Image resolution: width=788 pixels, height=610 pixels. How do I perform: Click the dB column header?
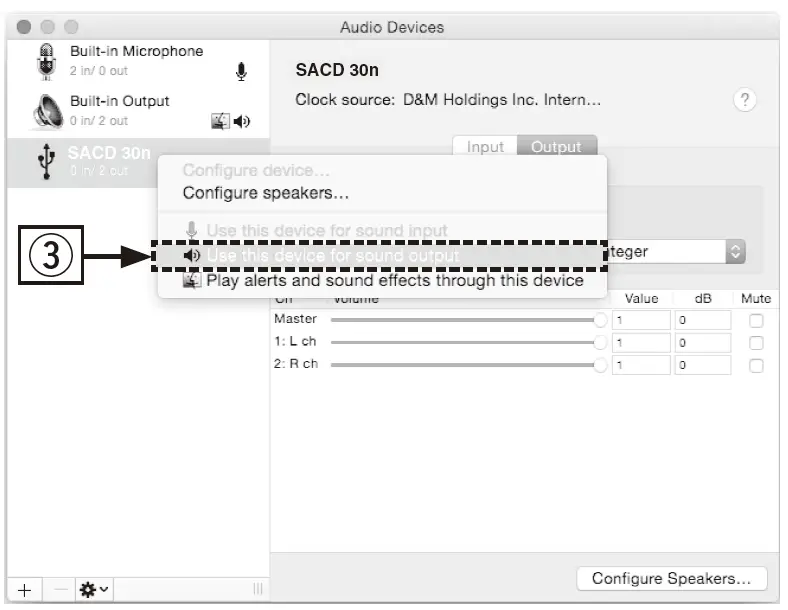tap(703, 298)
